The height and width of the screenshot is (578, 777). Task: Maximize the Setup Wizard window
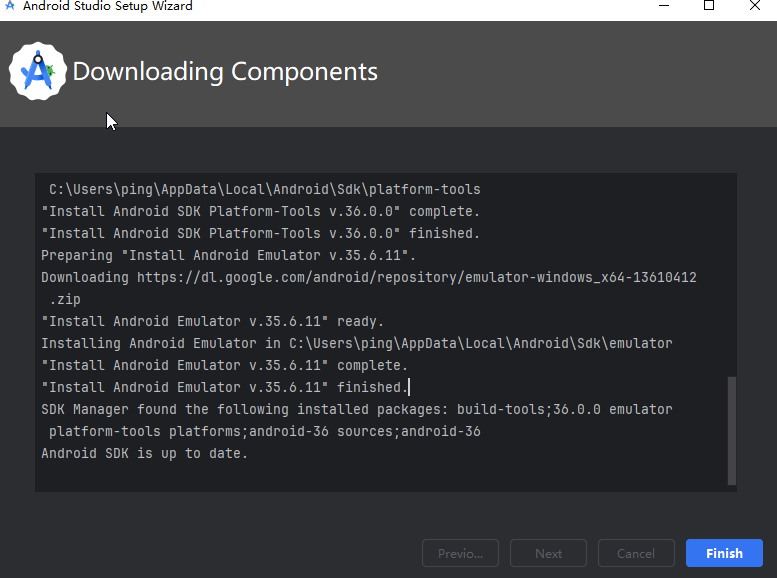point(709,6)
